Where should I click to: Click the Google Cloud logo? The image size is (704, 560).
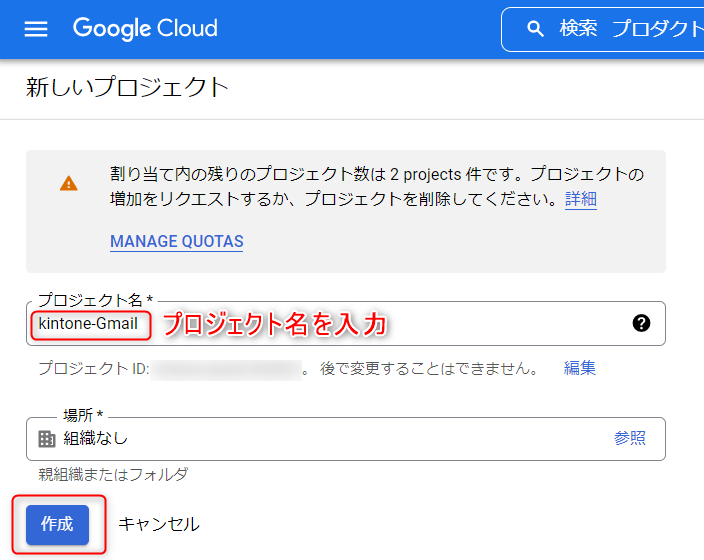pyautogui.click(x=145, y=29)
